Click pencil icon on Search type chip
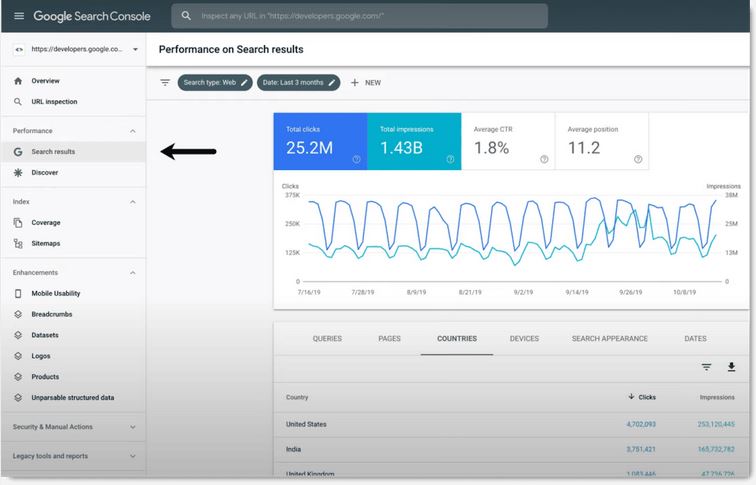The width and height of the screenshot is (756, 485). pos(244,83)
